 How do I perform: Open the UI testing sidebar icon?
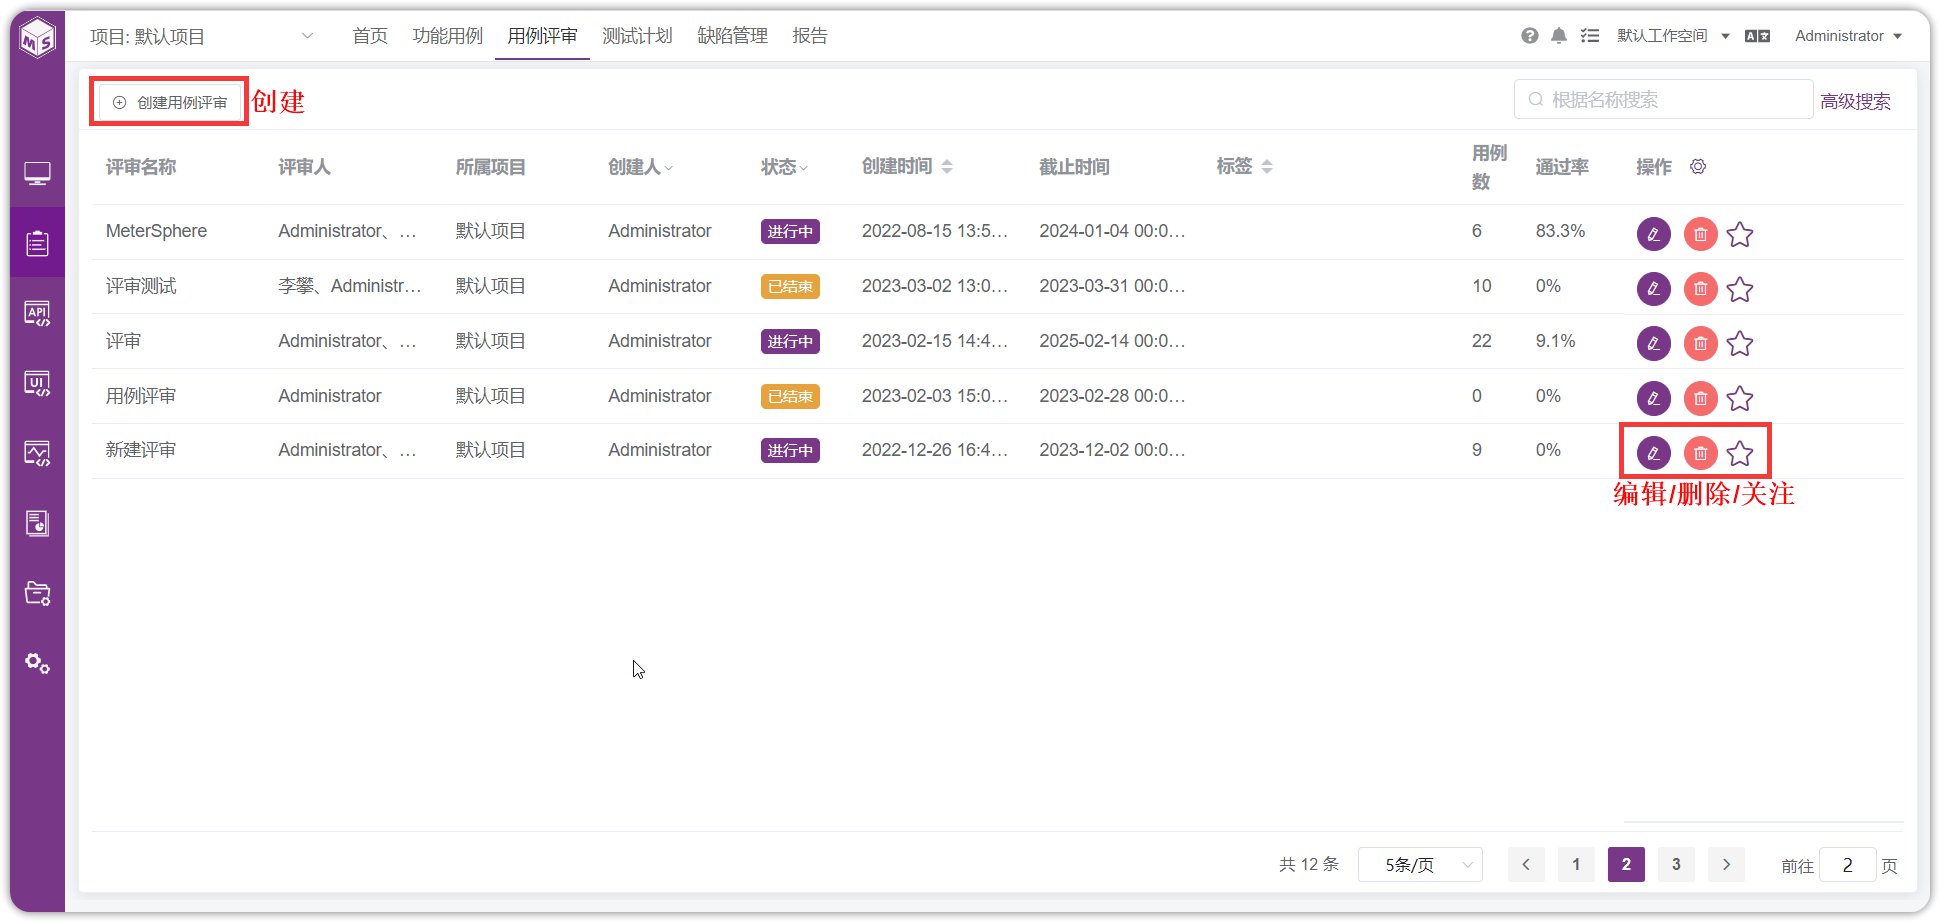[37, 384]
